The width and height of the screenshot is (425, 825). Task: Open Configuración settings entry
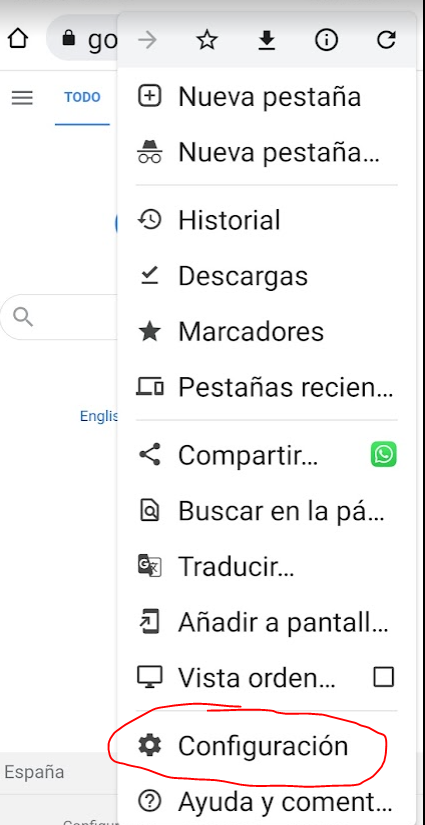[267, 746]
